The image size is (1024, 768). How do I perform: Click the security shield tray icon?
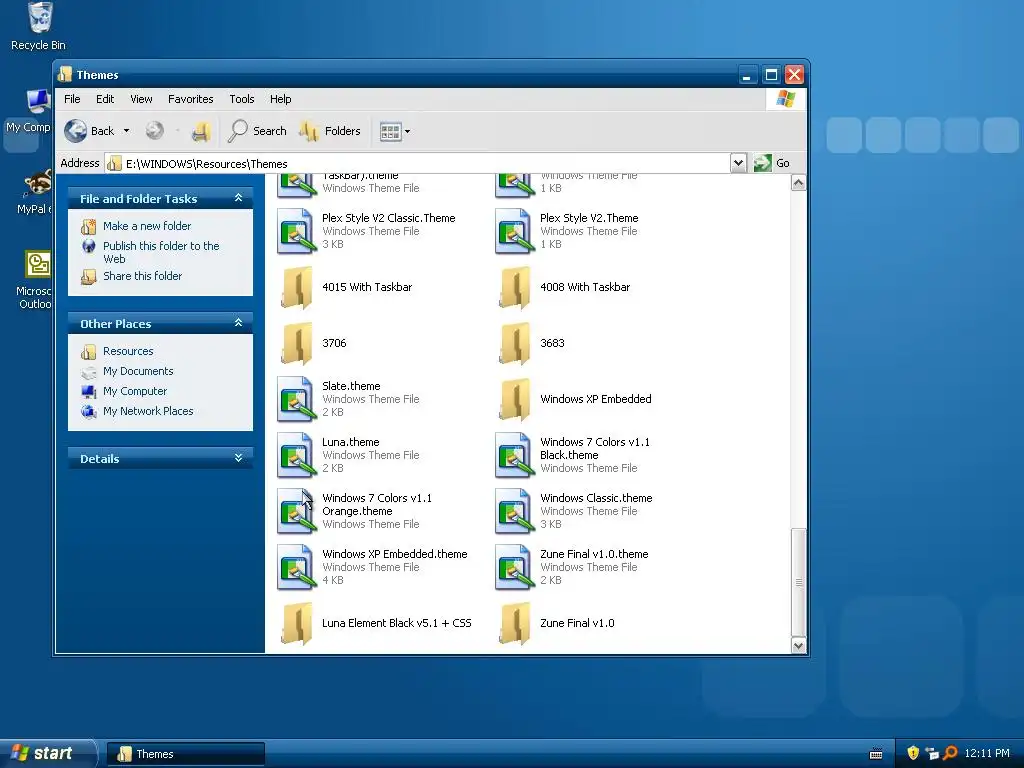point(913,753)
